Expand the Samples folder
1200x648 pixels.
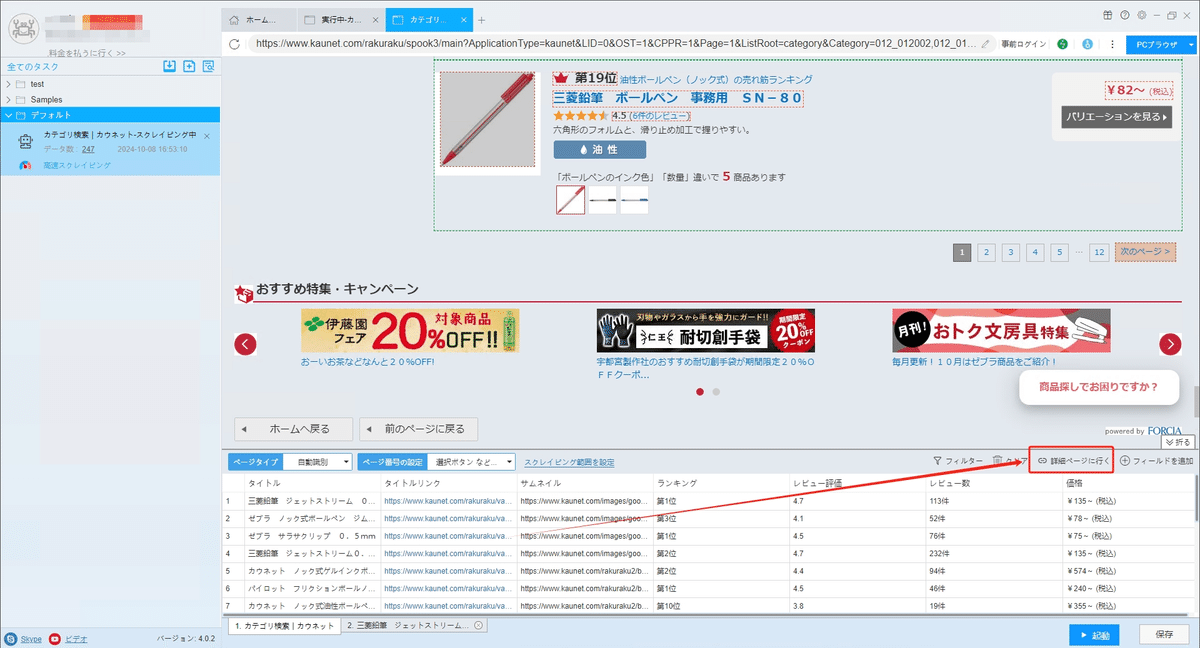(9, 99)
